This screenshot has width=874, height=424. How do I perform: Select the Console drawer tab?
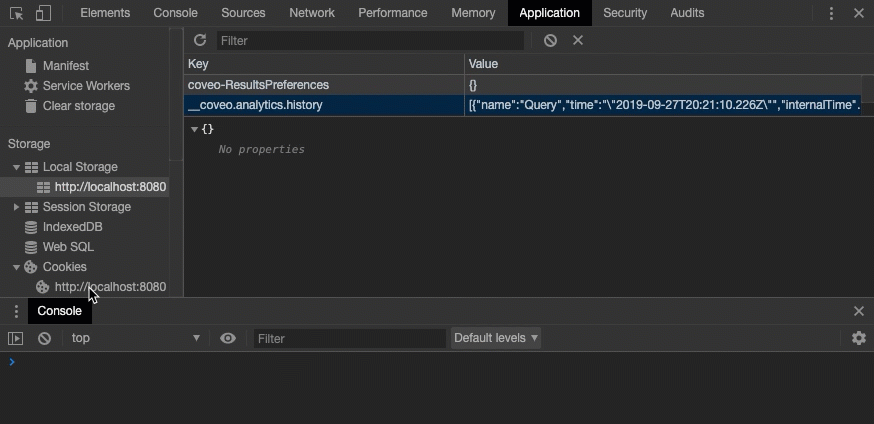(x=60, y=311)
